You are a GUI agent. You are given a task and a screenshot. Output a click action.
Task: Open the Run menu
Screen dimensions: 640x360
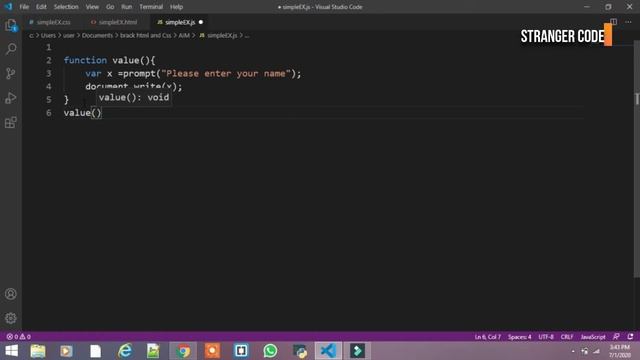127,7
